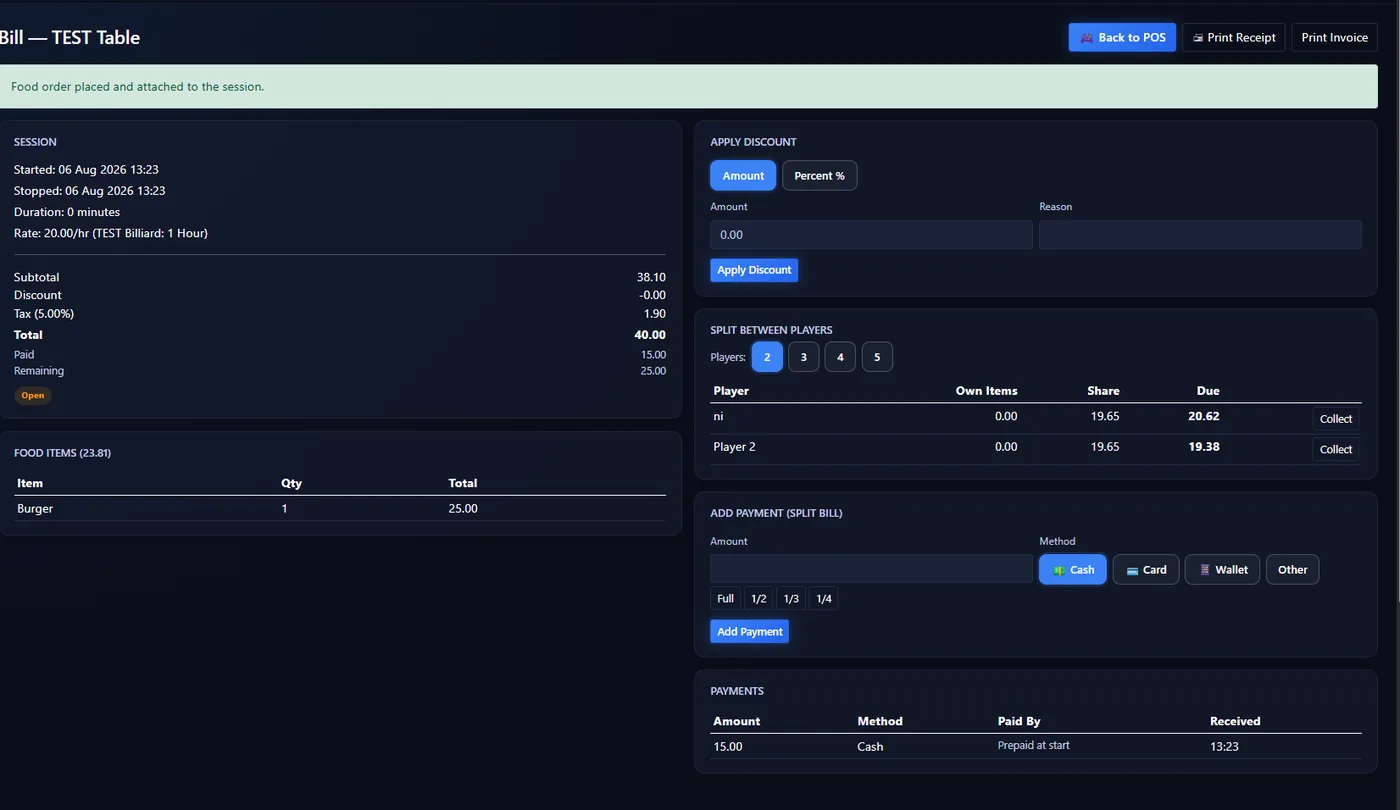Apply the discount

click(754, 270)
